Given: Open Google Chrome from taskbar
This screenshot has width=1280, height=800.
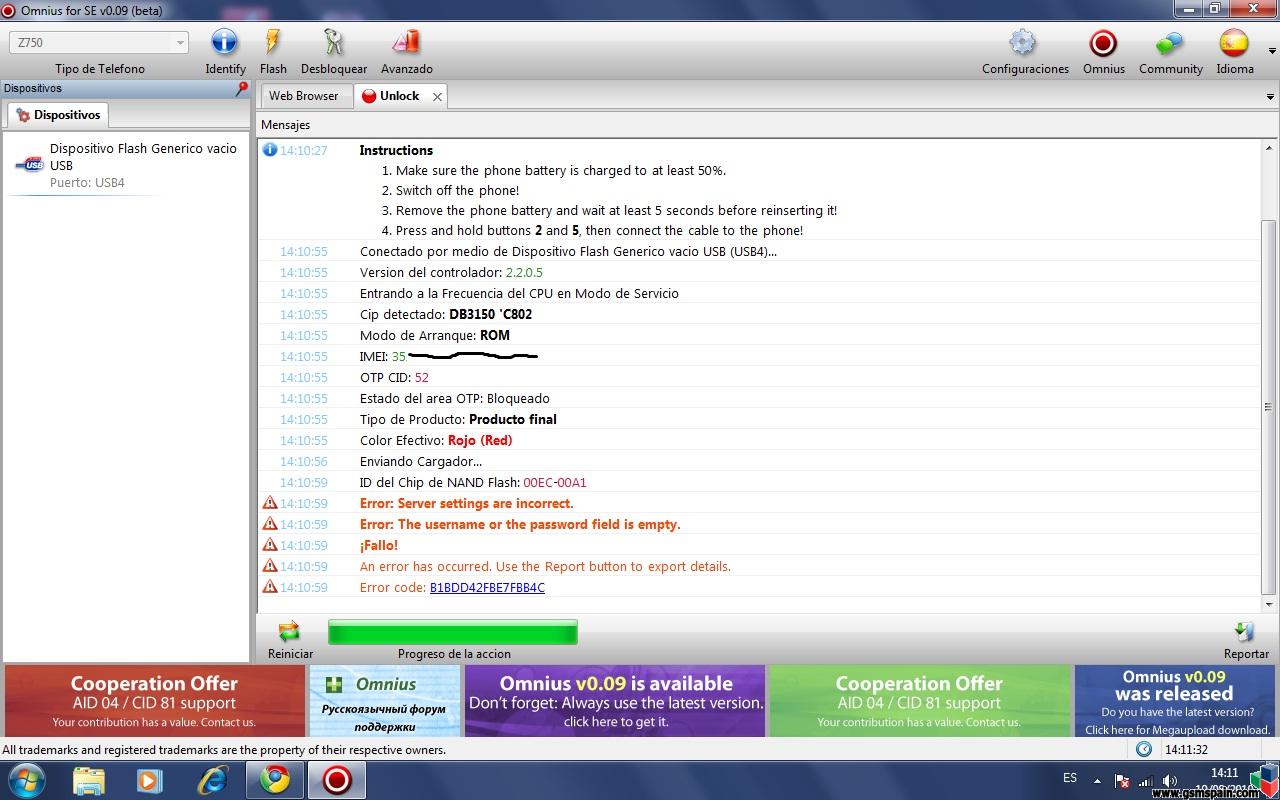Looking at the screenshot, I should [275, 779].
